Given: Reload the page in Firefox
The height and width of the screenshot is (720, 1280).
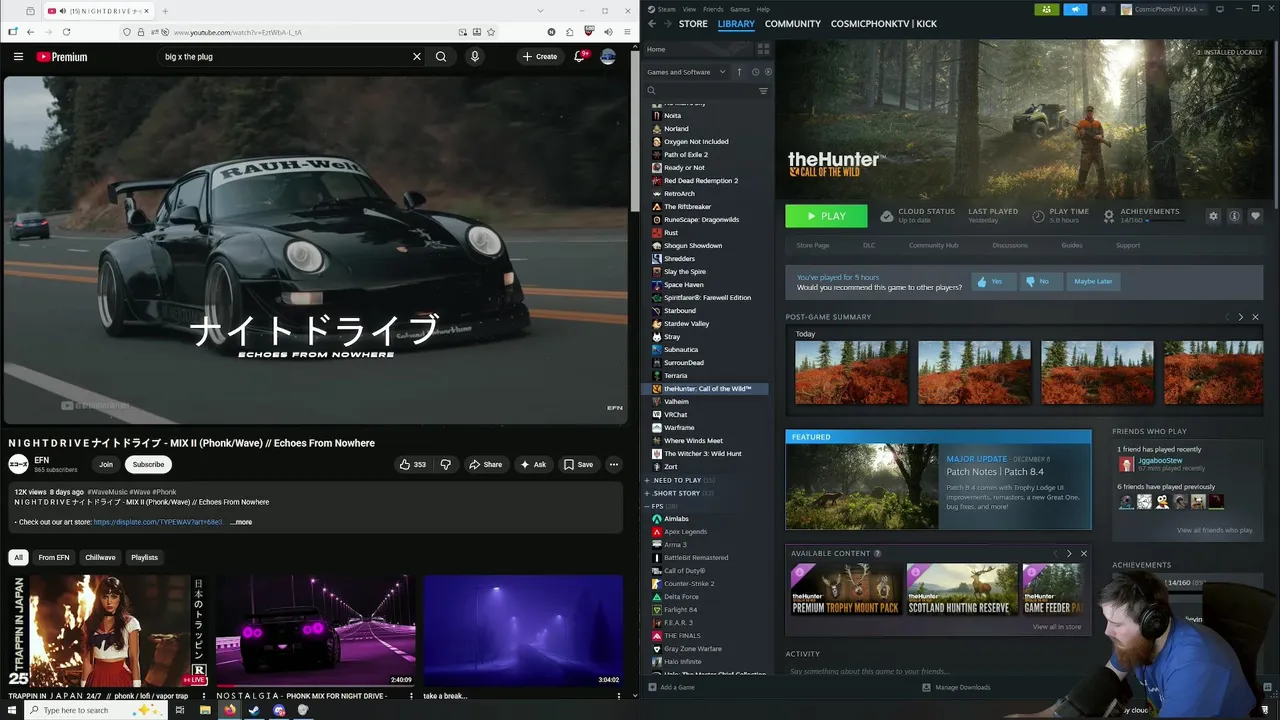Looking at the screenshot, I should point(66,32).
